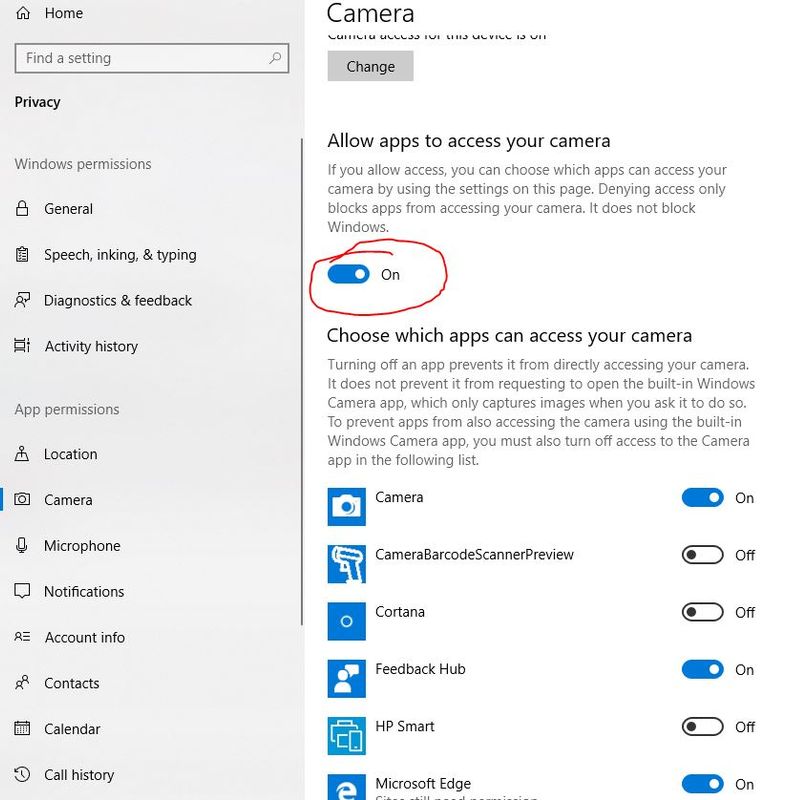Enable camera for CameraBarcodeScannerPreview
This screenshot has height=800, width=788.
(x=703, y=555)
